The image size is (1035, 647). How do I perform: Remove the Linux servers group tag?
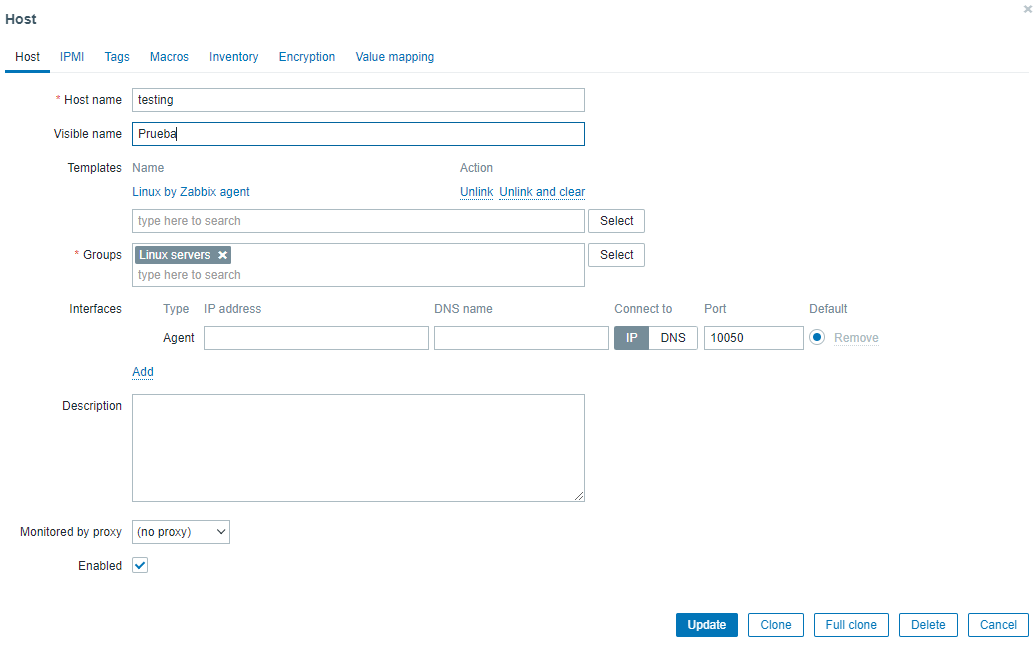click(x=222, y=255)
